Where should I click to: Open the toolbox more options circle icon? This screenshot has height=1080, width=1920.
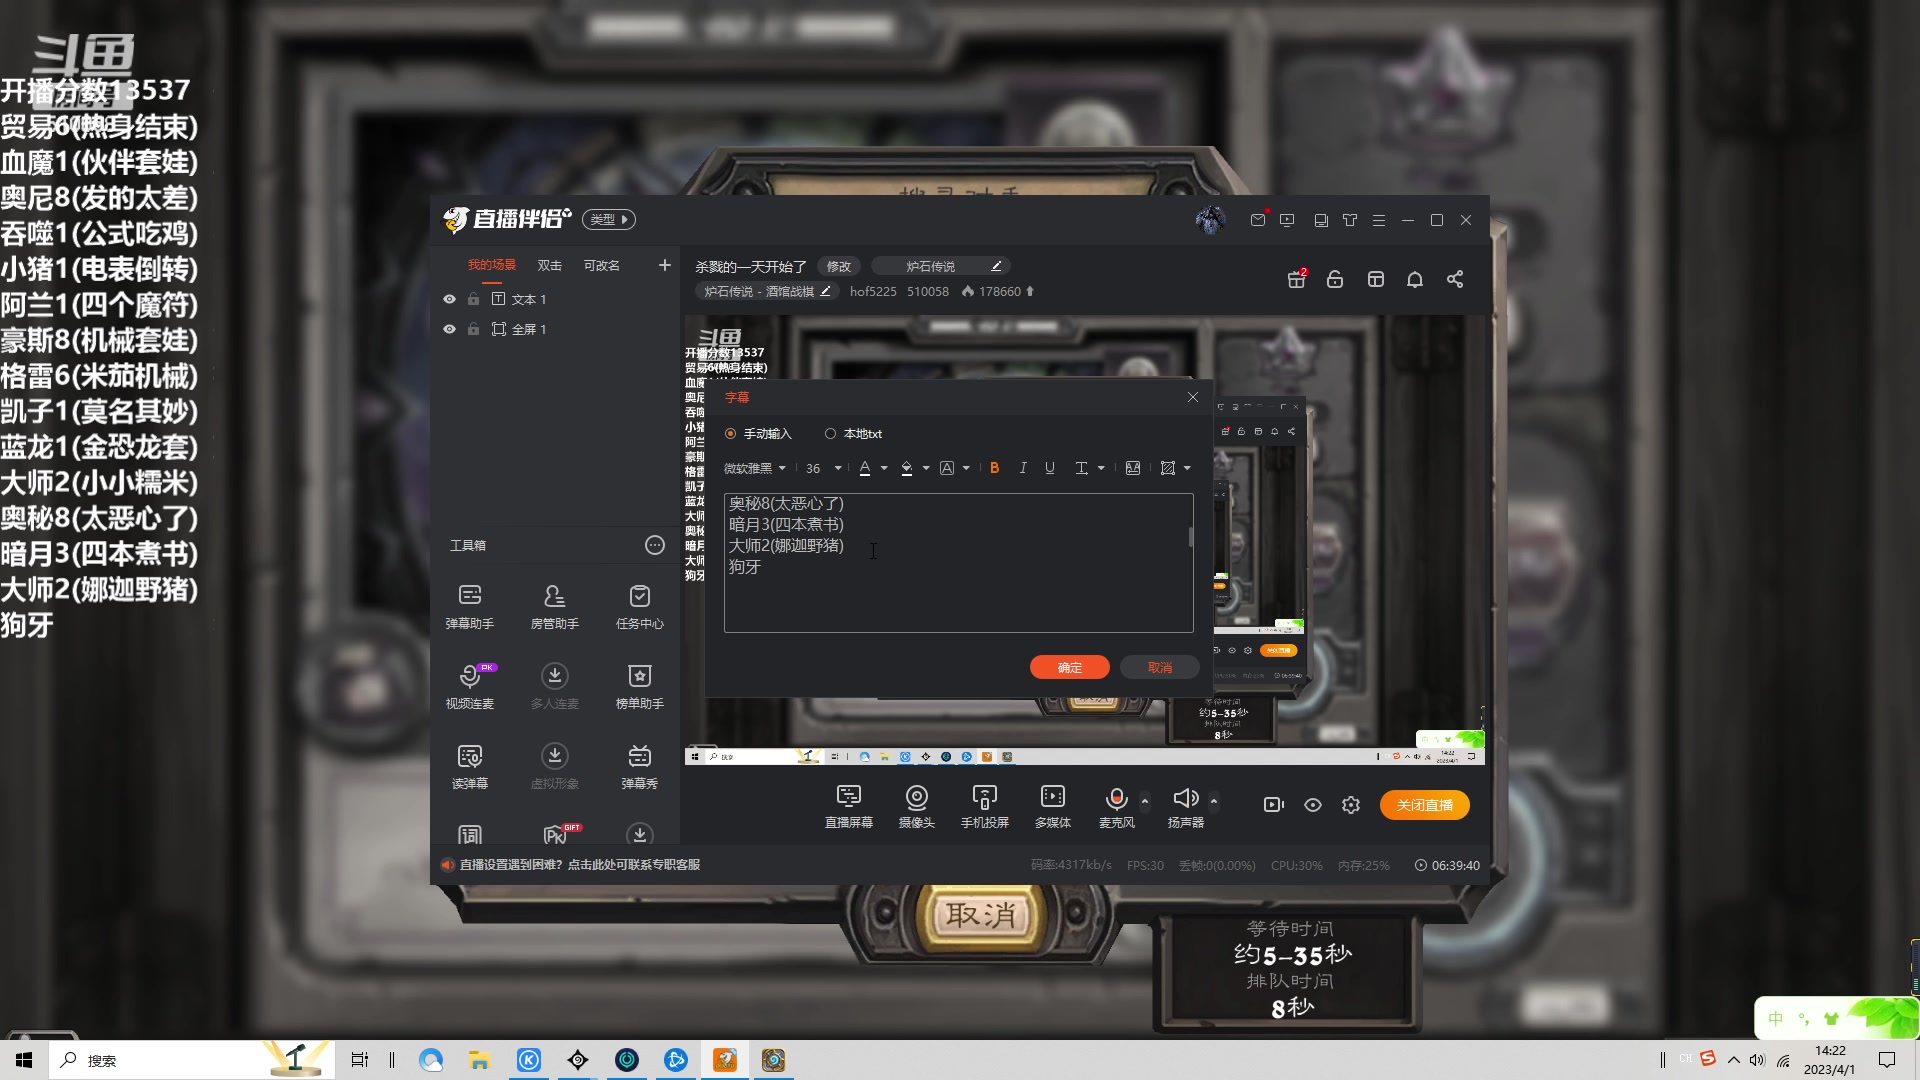pos(655,545)
